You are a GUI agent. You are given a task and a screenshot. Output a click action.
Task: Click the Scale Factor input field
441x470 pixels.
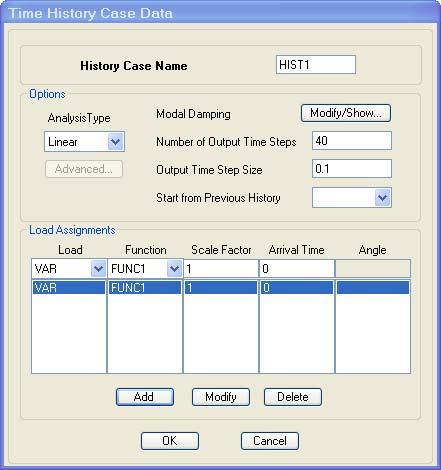221,268
